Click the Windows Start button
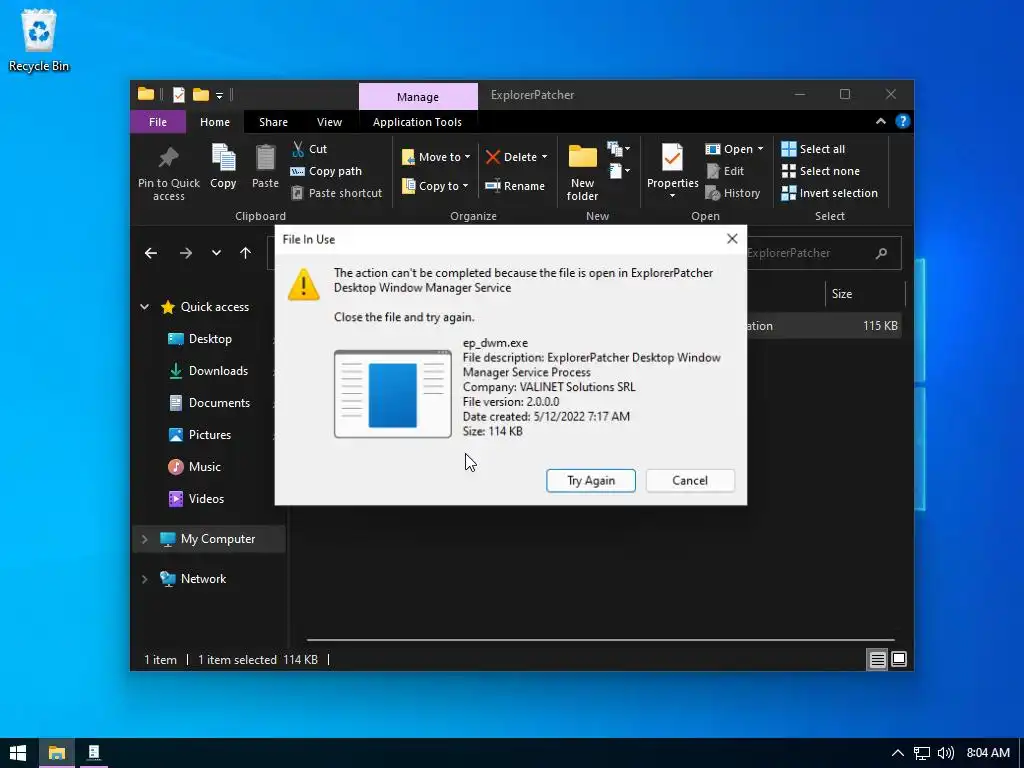This screenshot has height=768, width=1024. 18,753
